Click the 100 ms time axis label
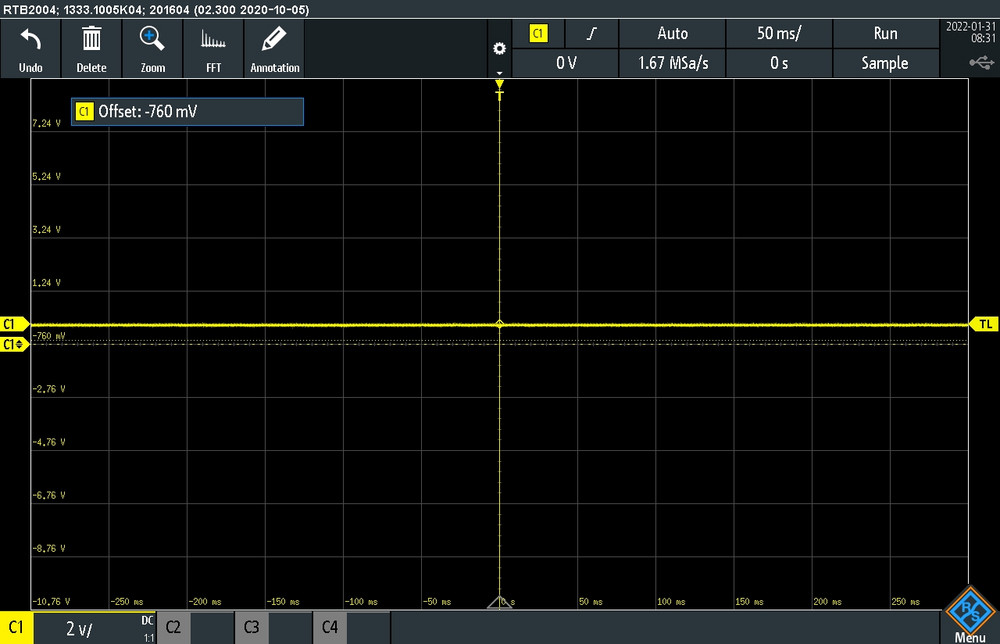Screen dimensions: 1000x644 [672, 601]
